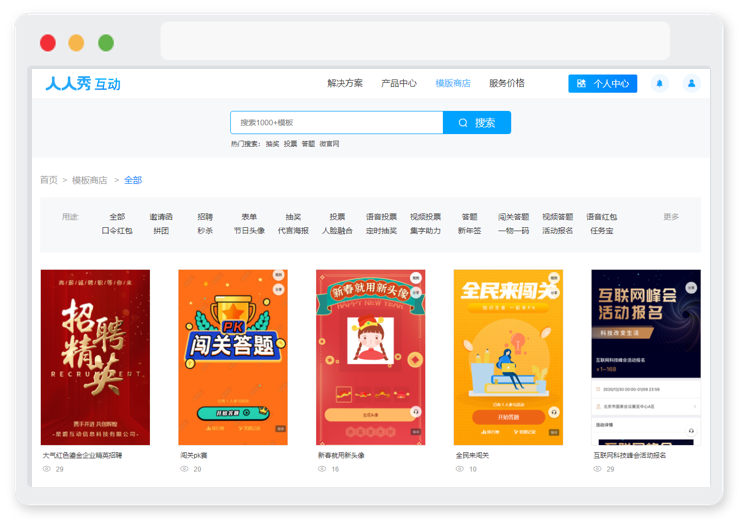
Task: Go to 服务价格 page
Action: tap(506, 83)
